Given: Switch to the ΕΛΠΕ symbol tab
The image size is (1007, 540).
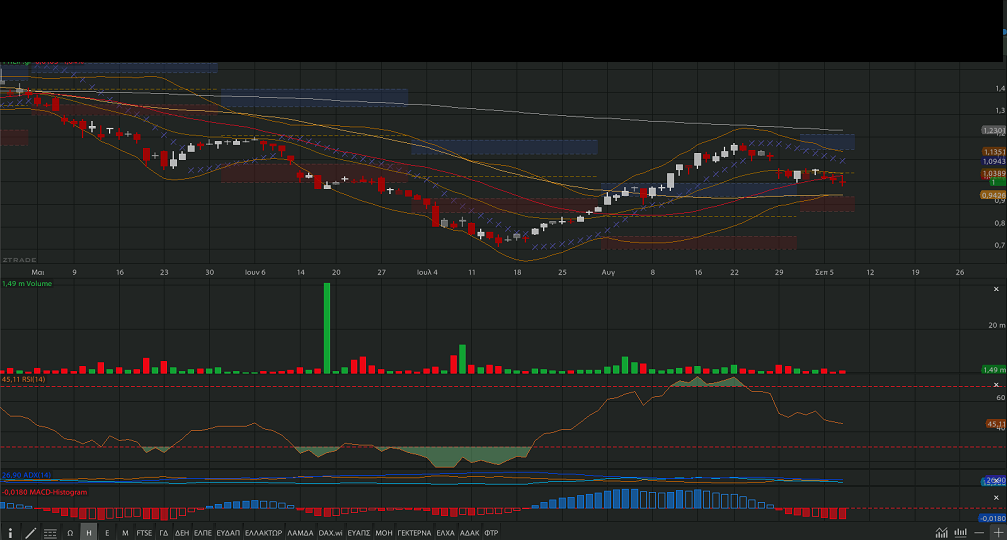Looking at the screenshot, I should pos(203,533).
